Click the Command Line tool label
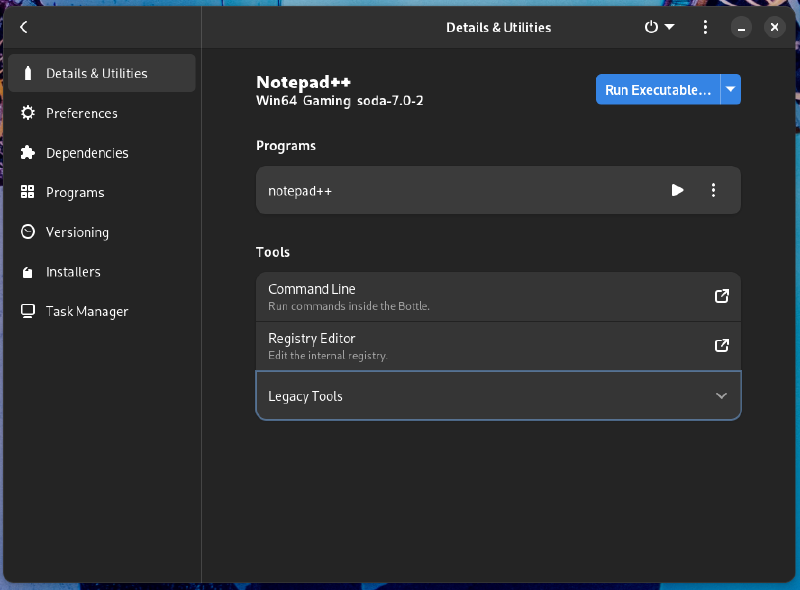The width and height of the screenshot is (800, 590). [312, 289]
